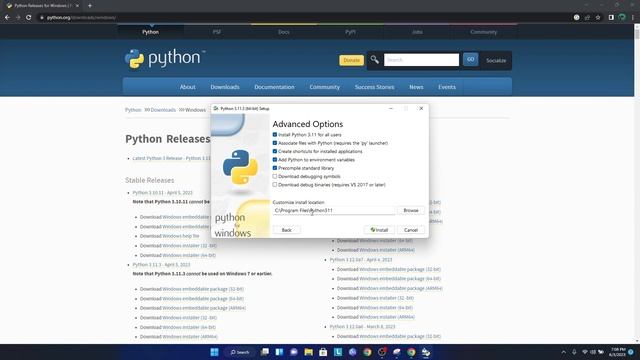This screenshot has width=640, height=360.
Task: Select the PyPI top-bar tab
Action: [350, 32]
